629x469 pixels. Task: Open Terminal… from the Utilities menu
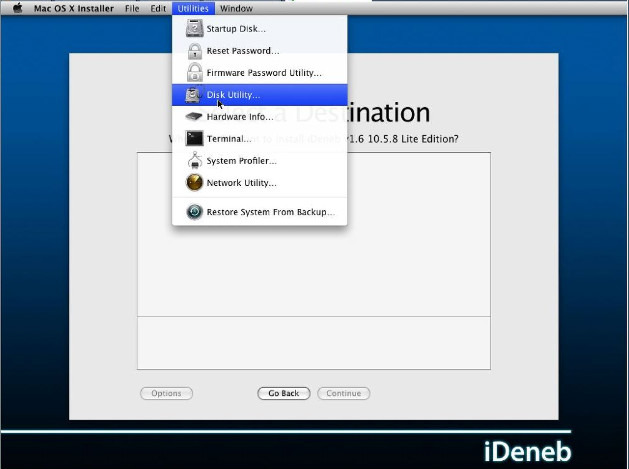click(x=260, y=139)
